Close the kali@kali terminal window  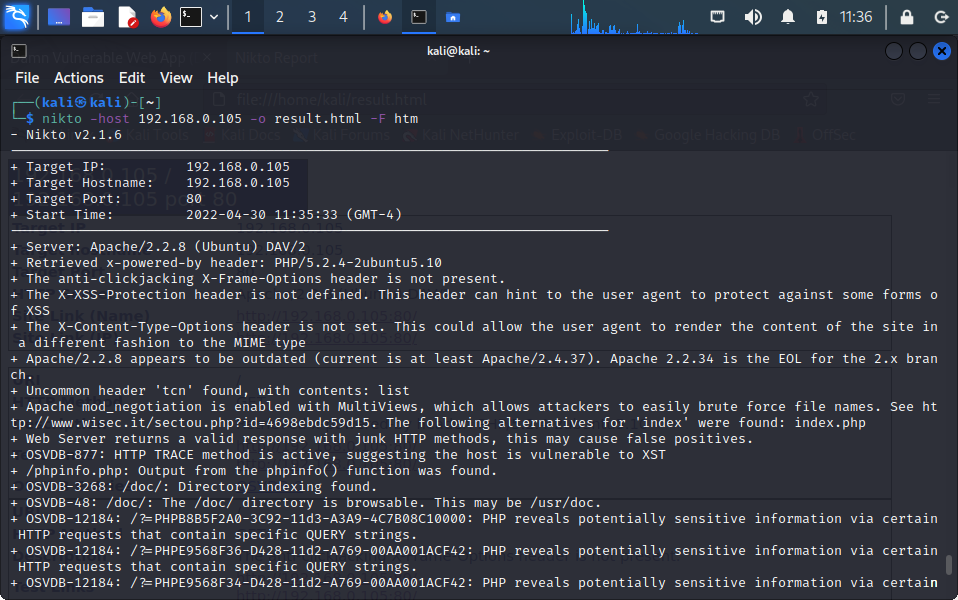coord(942,51)
